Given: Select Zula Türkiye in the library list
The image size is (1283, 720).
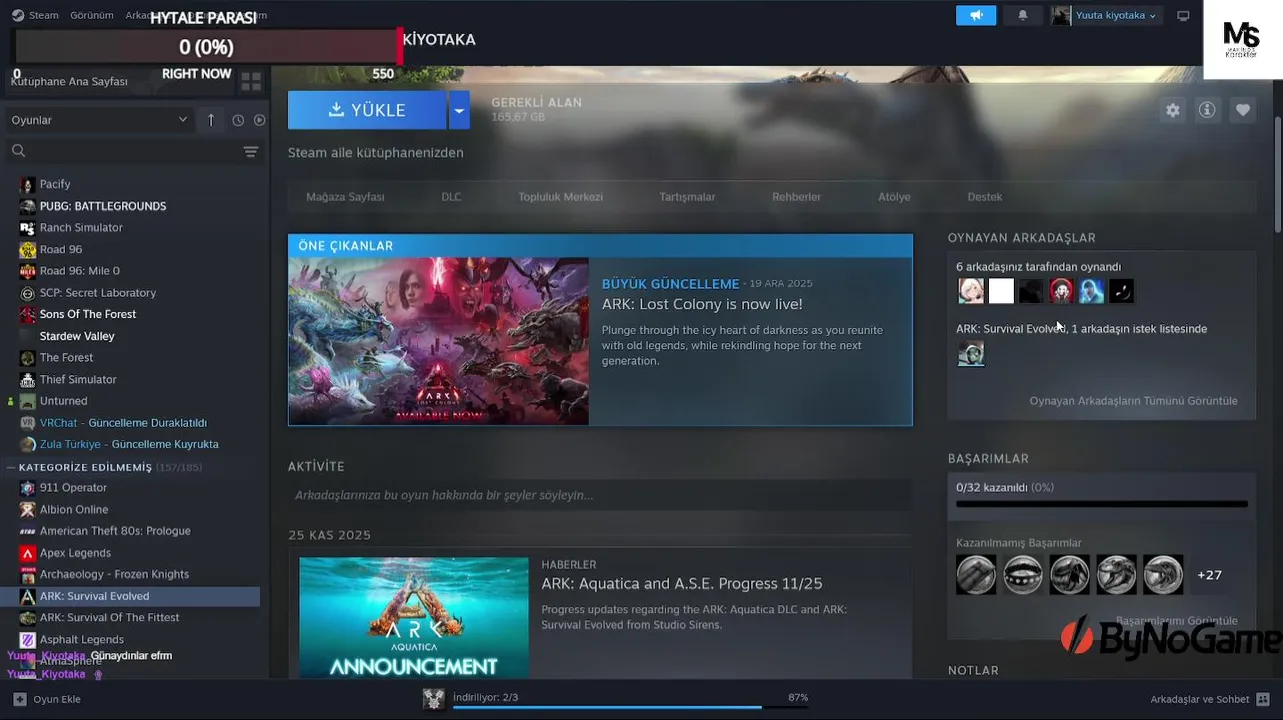Looking at the screenshot, I should (x=130, y=444).
